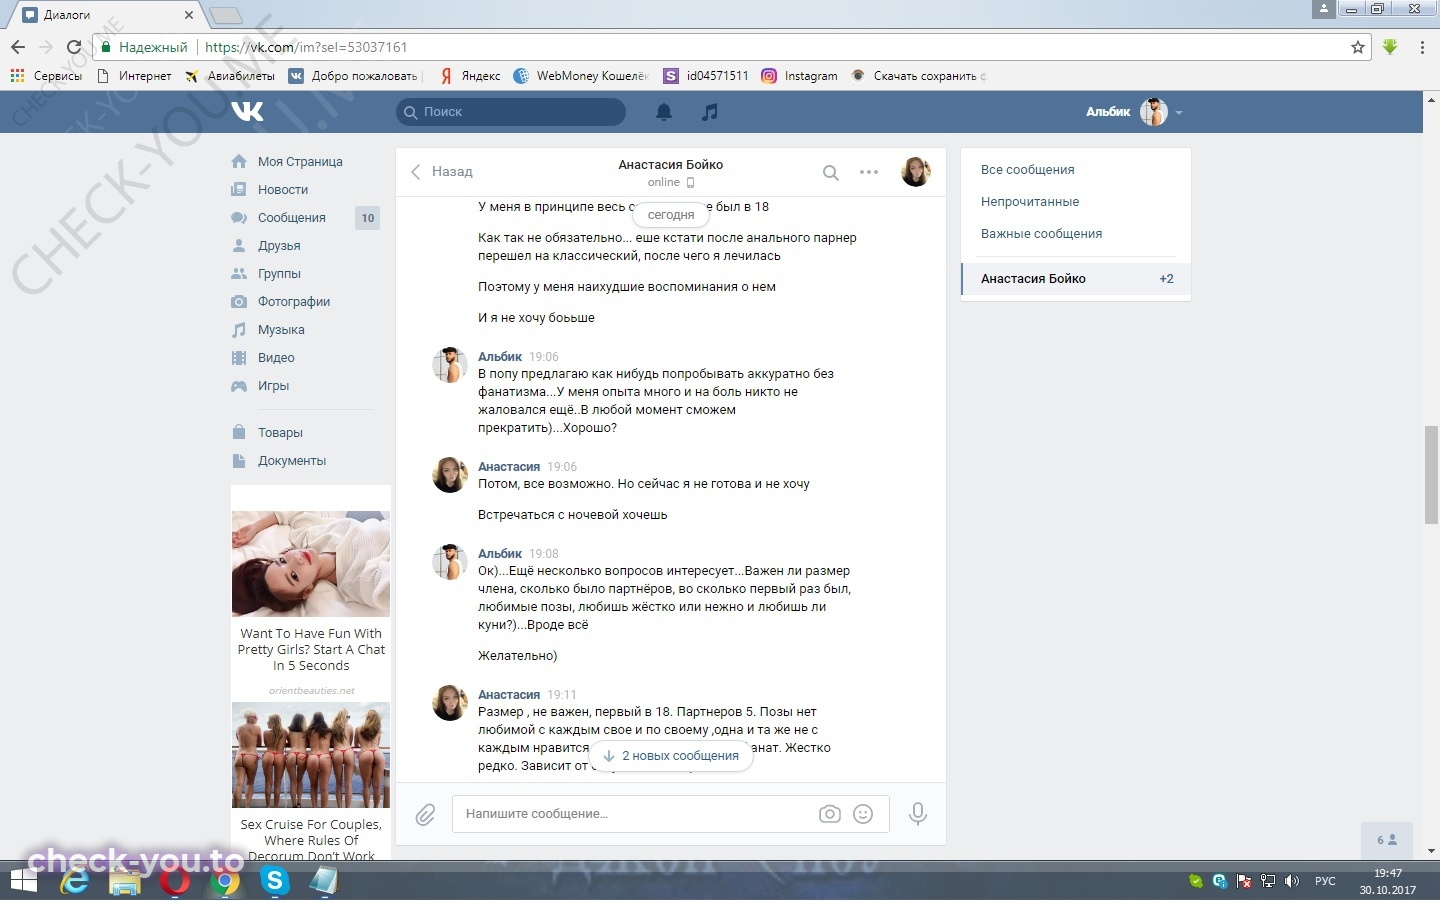
Task: Open the Добро пожаловать bookmark
Action: (x=355, y=76)
